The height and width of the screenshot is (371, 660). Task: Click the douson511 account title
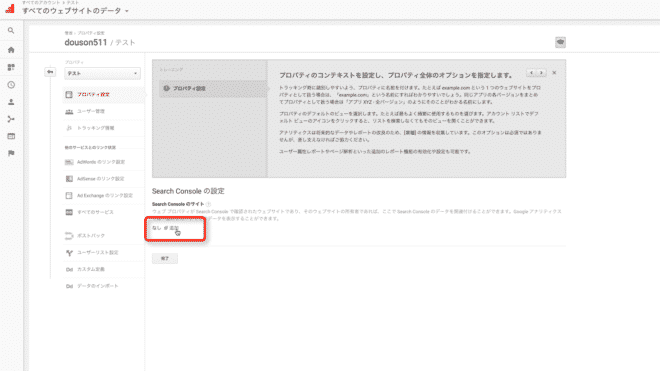pyautogui.click(x=86, y=43)
